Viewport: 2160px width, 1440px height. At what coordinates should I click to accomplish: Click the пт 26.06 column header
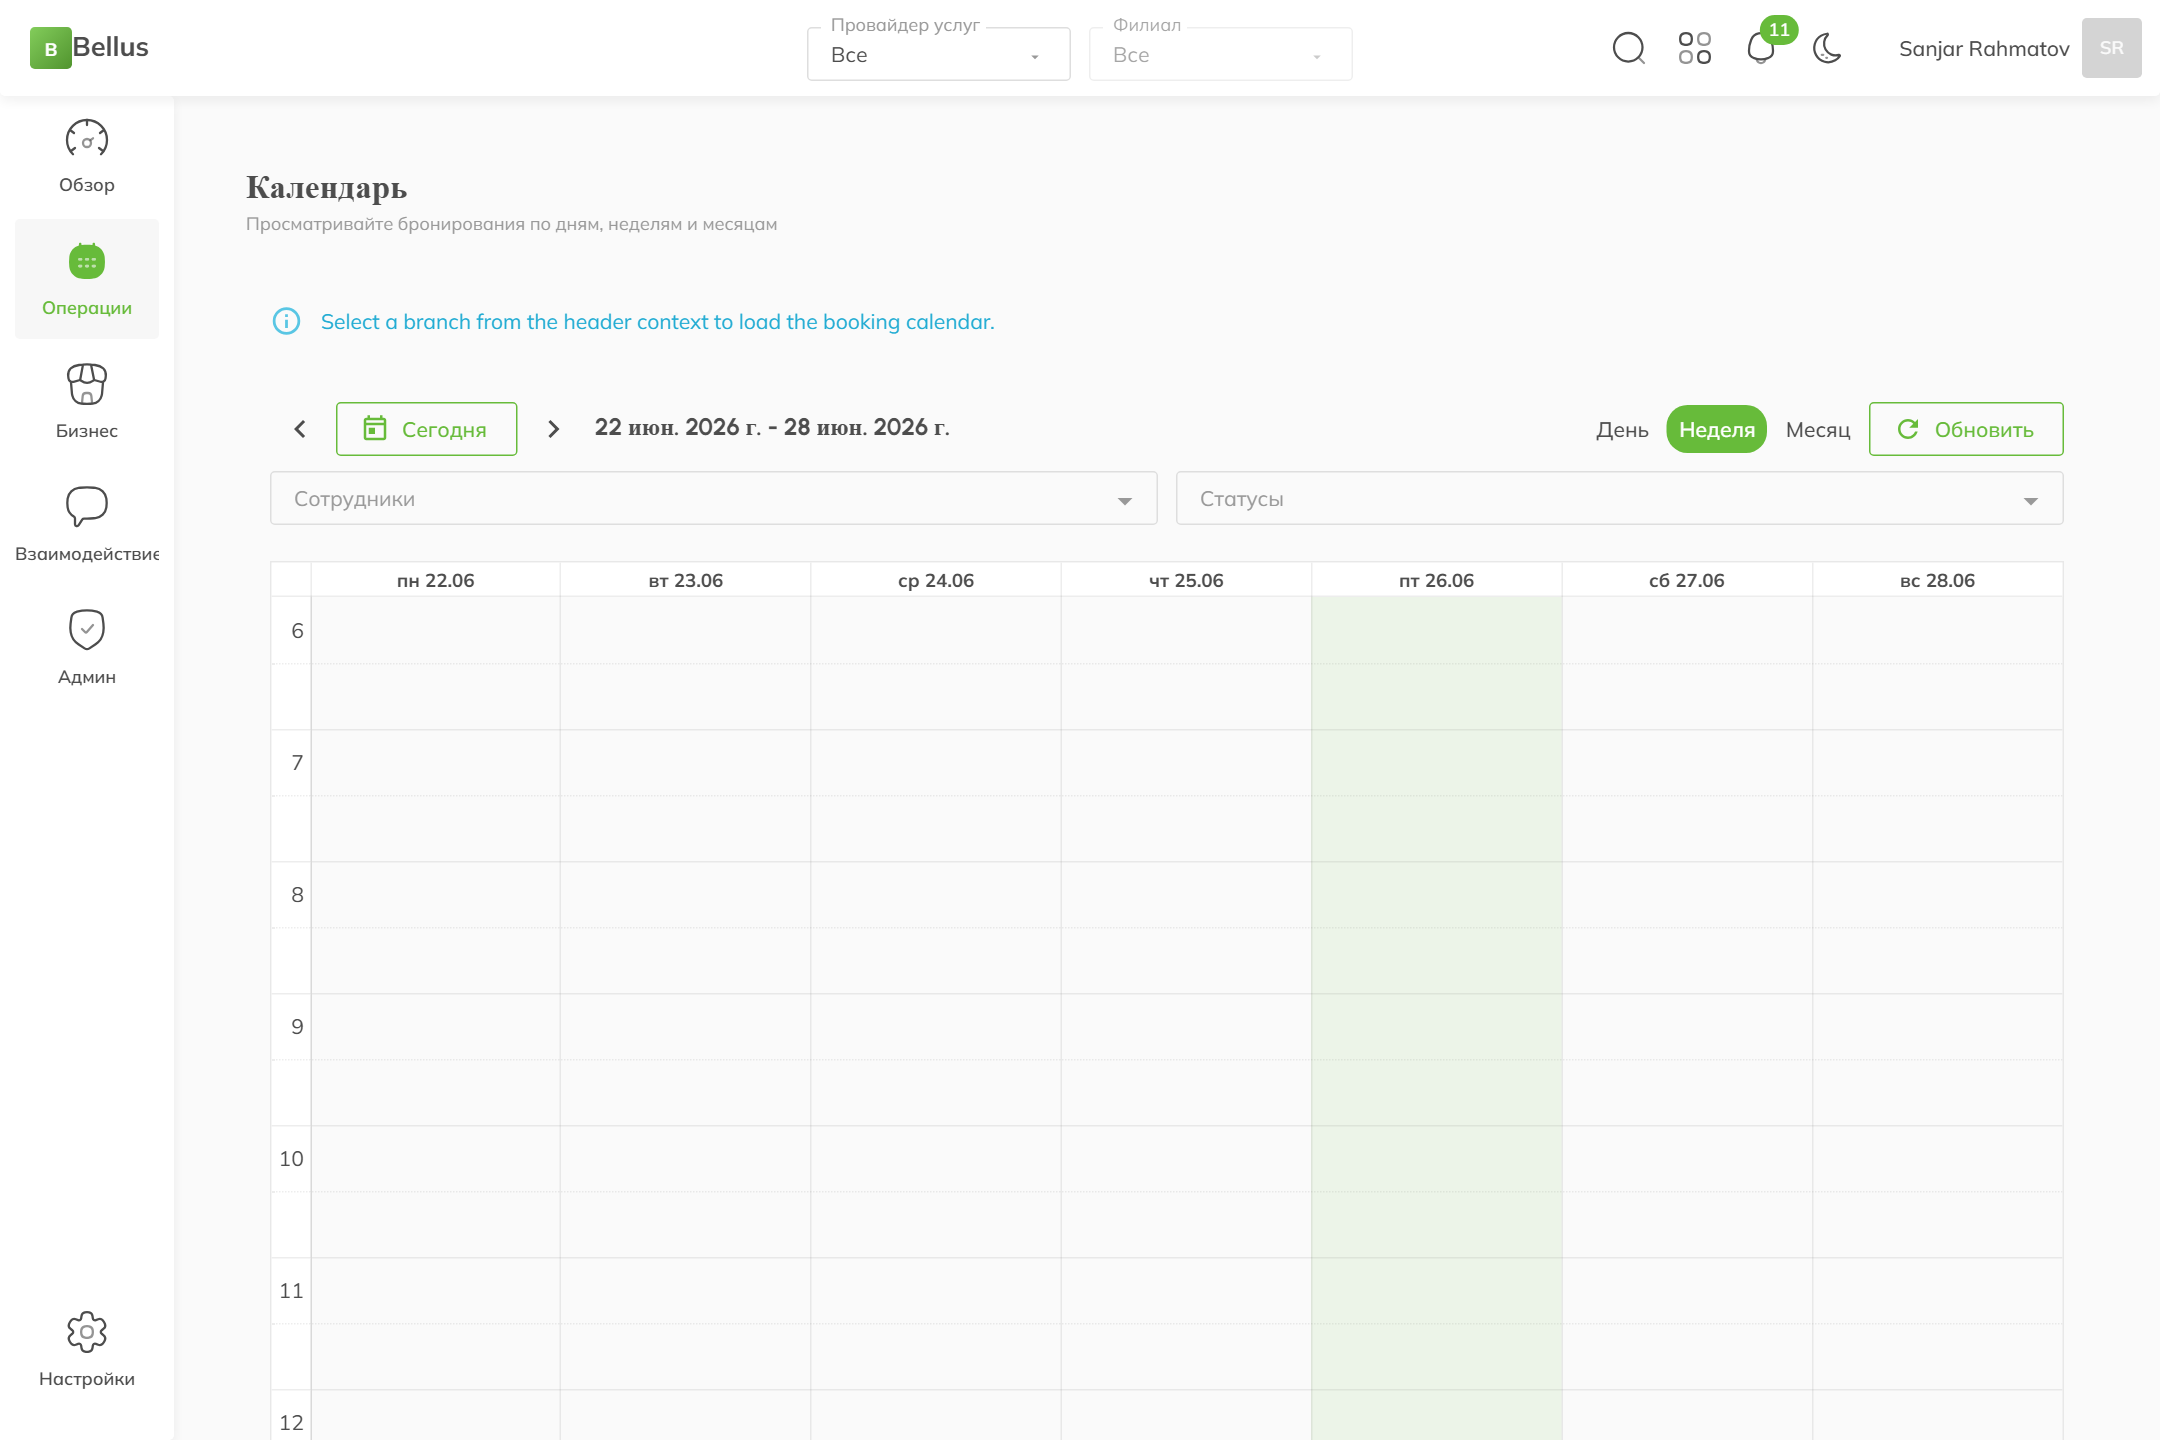[x=1436, y=581]
